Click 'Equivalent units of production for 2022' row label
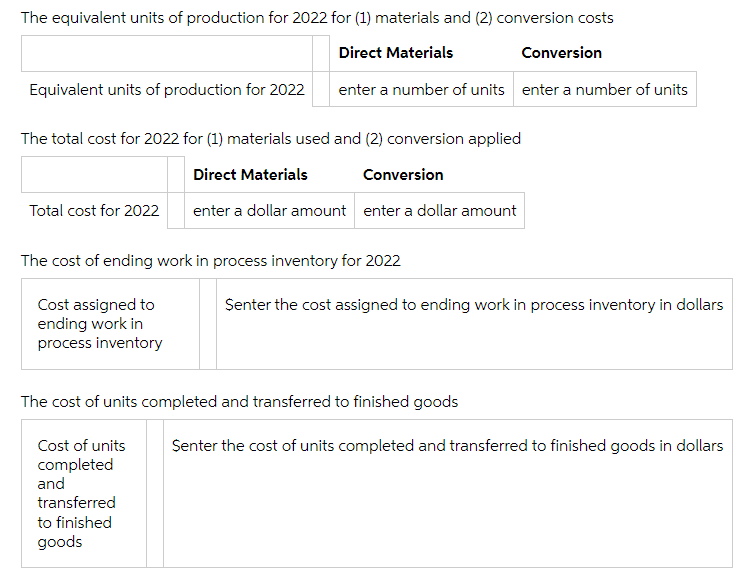748x568 pixels. 166,90
